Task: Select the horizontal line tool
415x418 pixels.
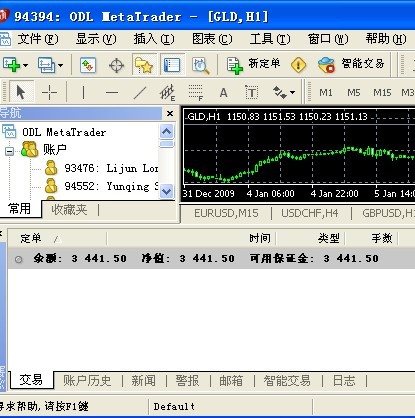Action: point(112,92)
